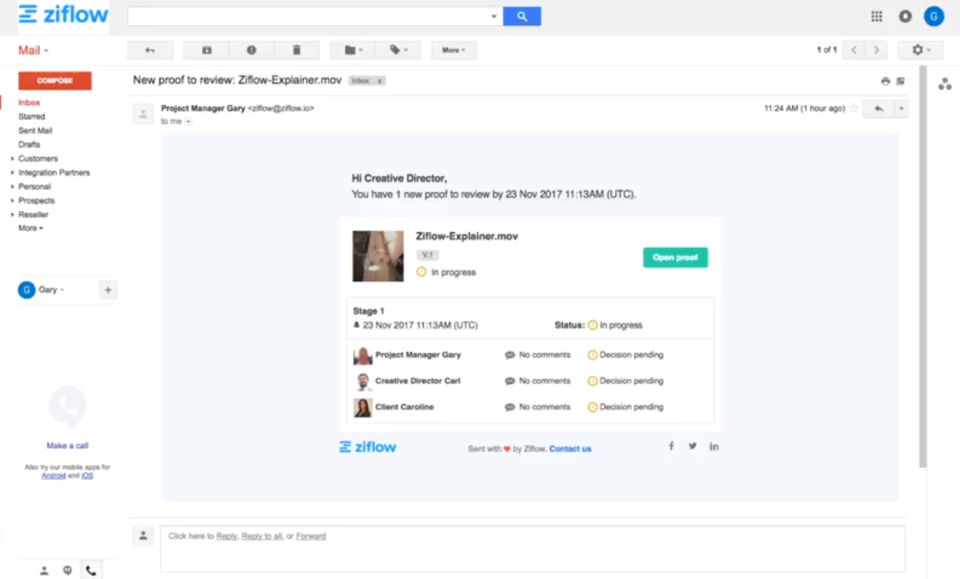Expand the Customers label
The image size is (960, 579).
(x=12, y=159)
